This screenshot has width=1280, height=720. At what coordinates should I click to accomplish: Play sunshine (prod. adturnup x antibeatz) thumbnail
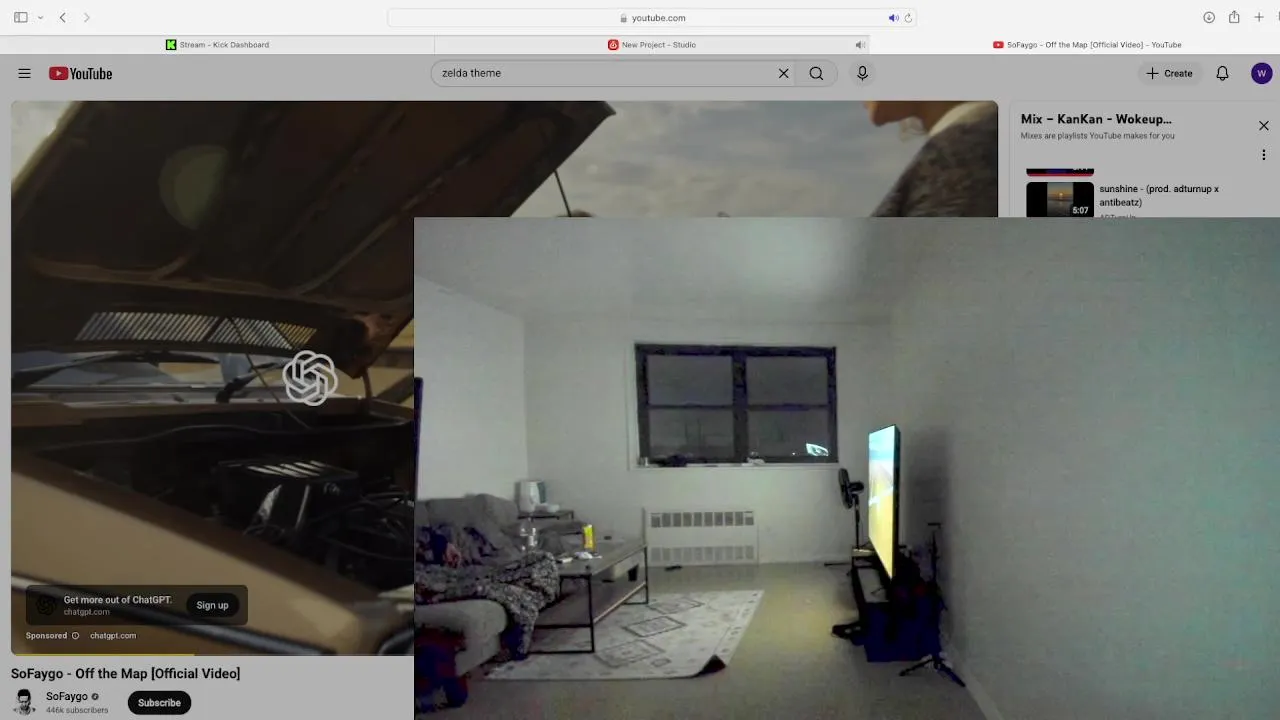[x=1060, y=198]
